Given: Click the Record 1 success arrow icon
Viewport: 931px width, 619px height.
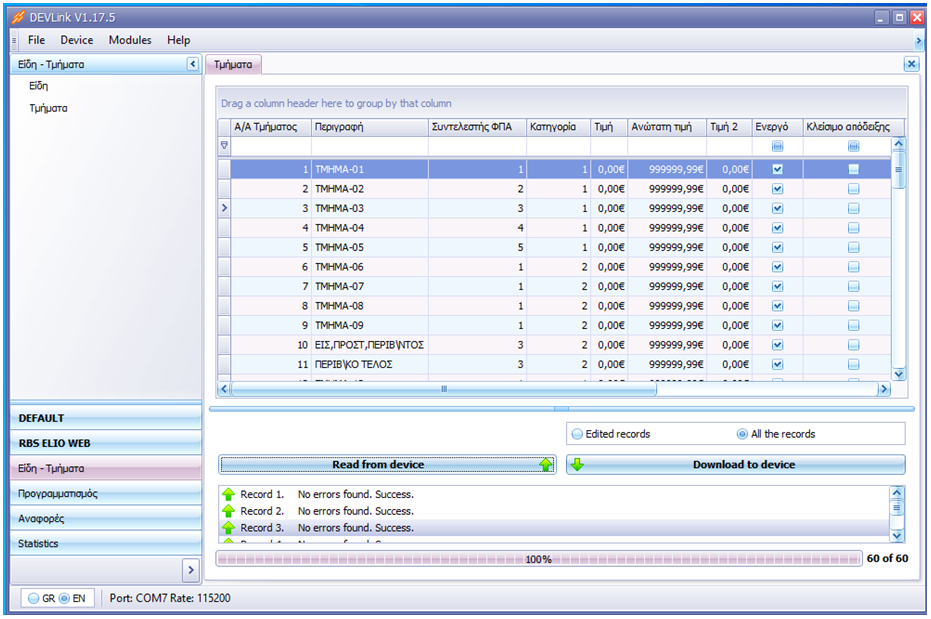Looking at the screenshot, I should point(228,494).
